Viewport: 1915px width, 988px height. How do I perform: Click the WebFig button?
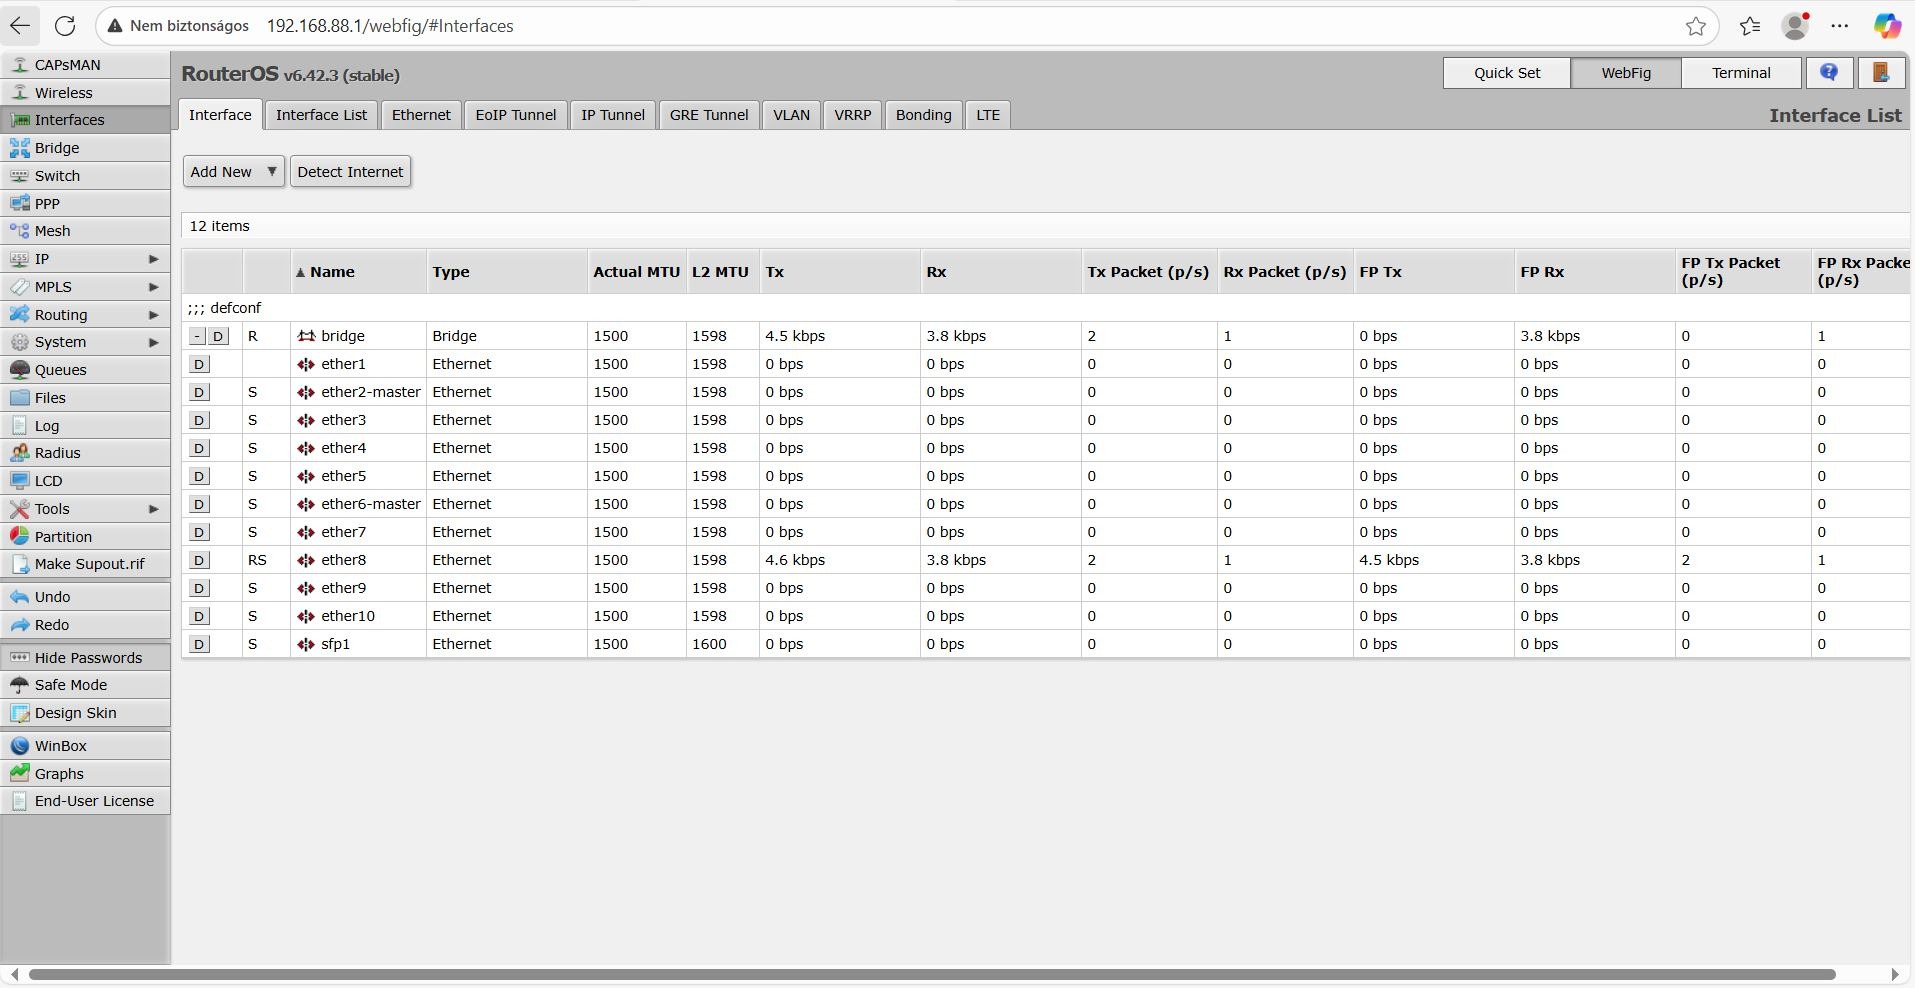pyautogui.click(x=1626, y=73)
